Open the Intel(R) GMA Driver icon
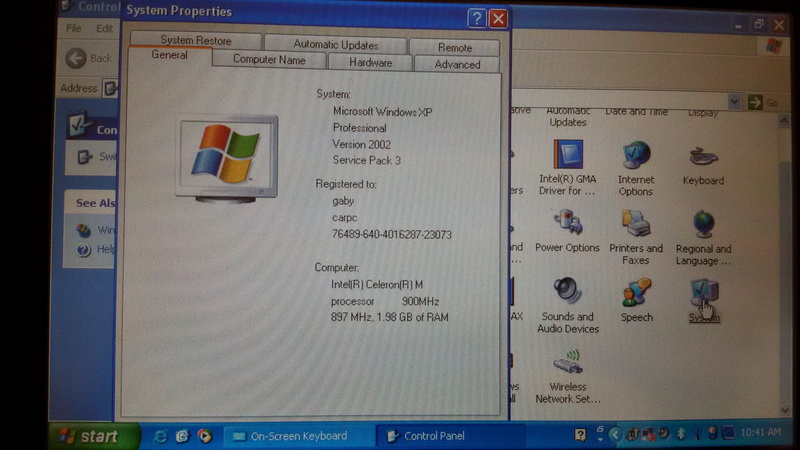Image resolution: width=800 pixels, height=450 pixels. [567, 167]
